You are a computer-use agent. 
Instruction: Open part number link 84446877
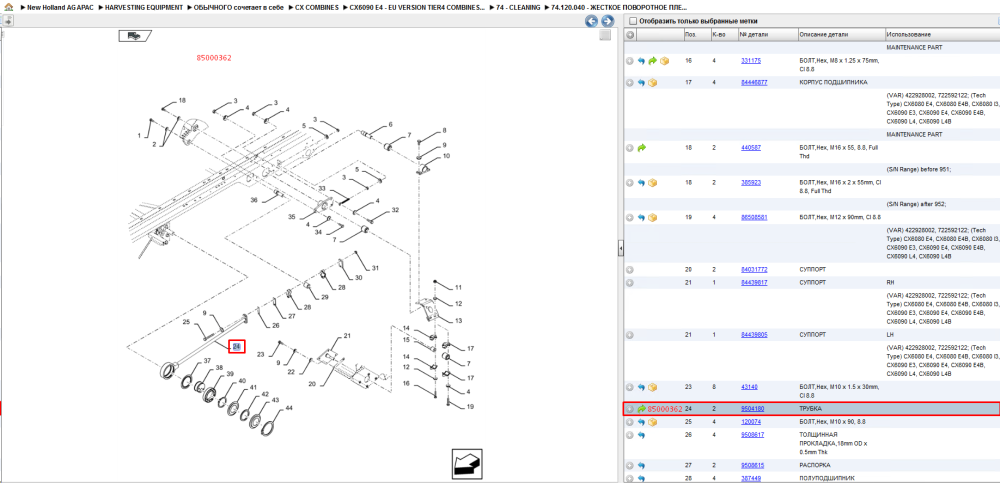coord(754,83)
